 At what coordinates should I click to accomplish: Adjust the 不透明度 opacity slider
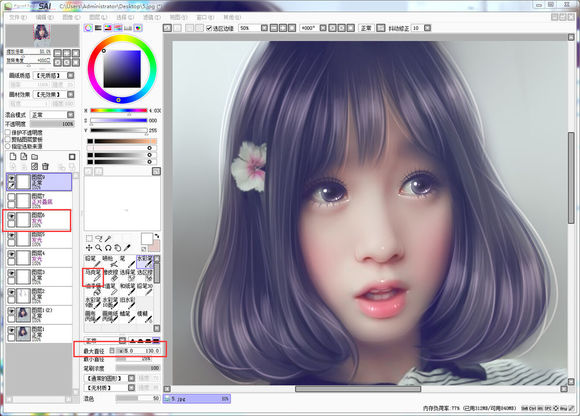(x=52, y=124)
